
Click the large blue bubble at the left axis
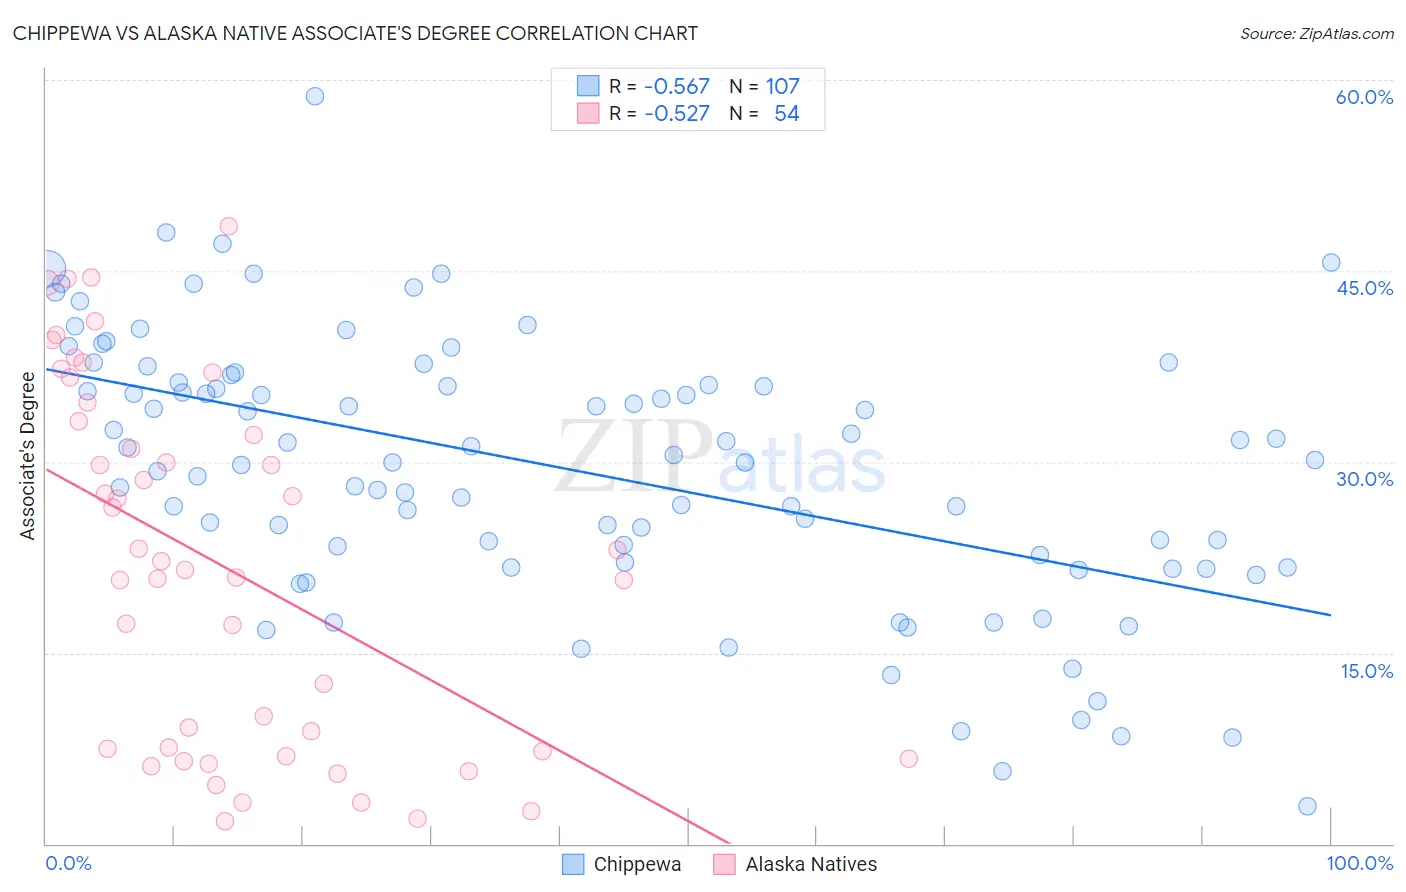point(47,270)
